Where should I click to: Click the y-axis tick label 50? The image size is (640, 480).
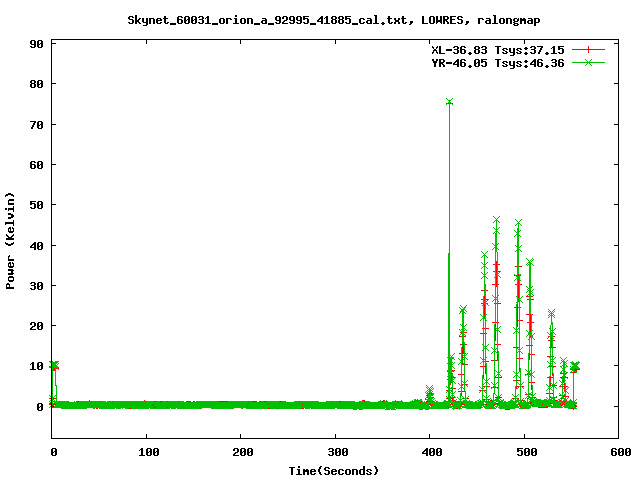(35, 205)
